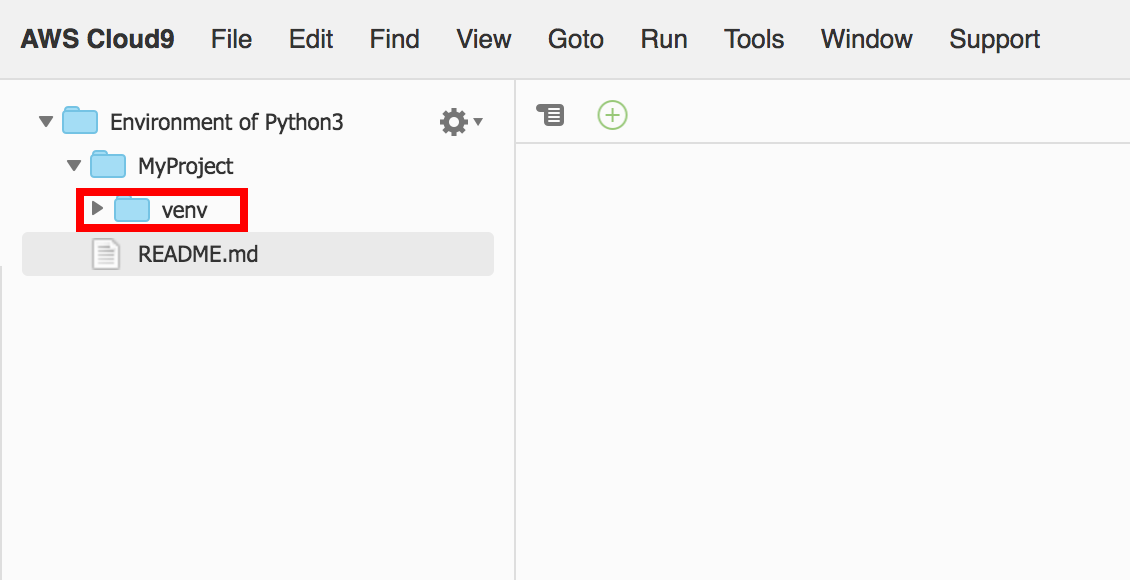Open the Window menu
Viewport: 1130px width, 580px height.
click(x=866, y=39)
